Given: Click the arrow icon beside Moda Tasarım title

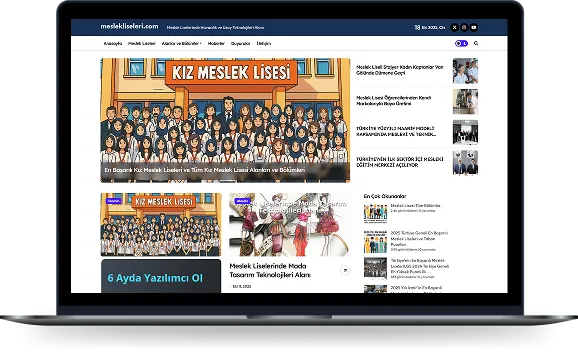Looking at the screenshot, I should coord(345,270).
